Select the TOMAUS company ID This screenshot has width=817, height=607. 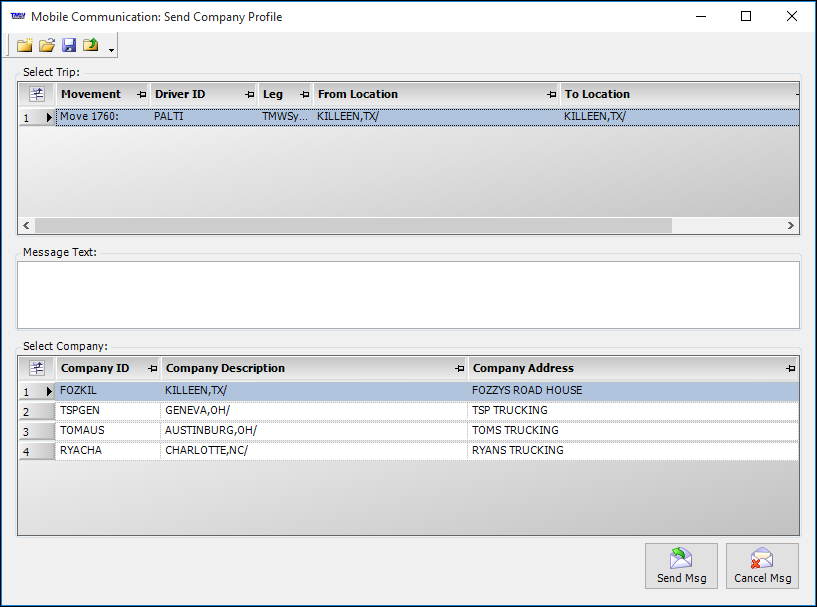tap(108, 430)
